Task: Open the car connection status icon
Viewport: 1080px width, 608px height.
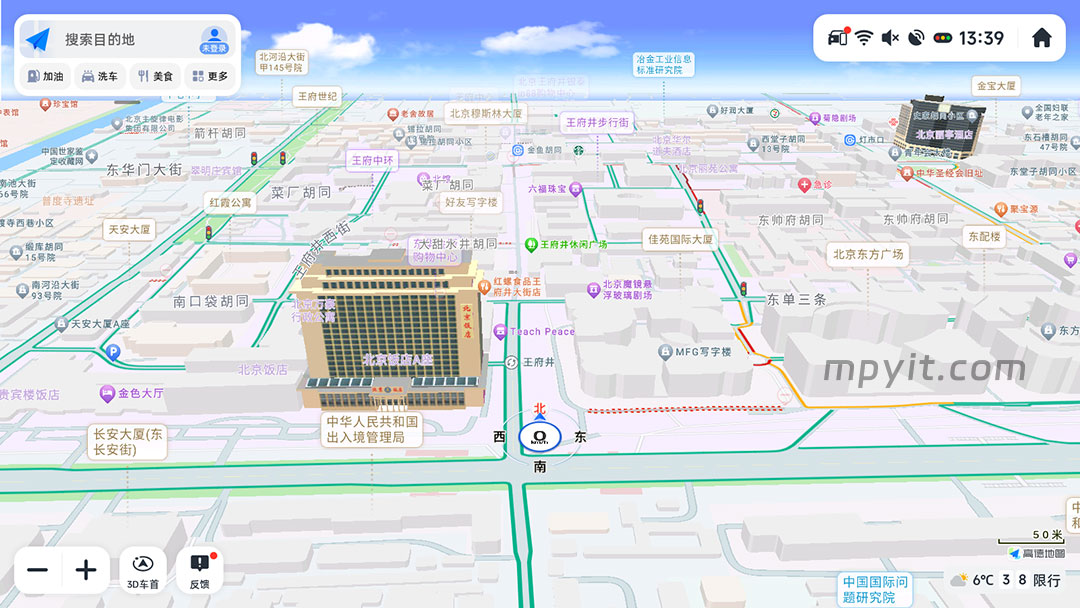Action: (x=838, y=37)
